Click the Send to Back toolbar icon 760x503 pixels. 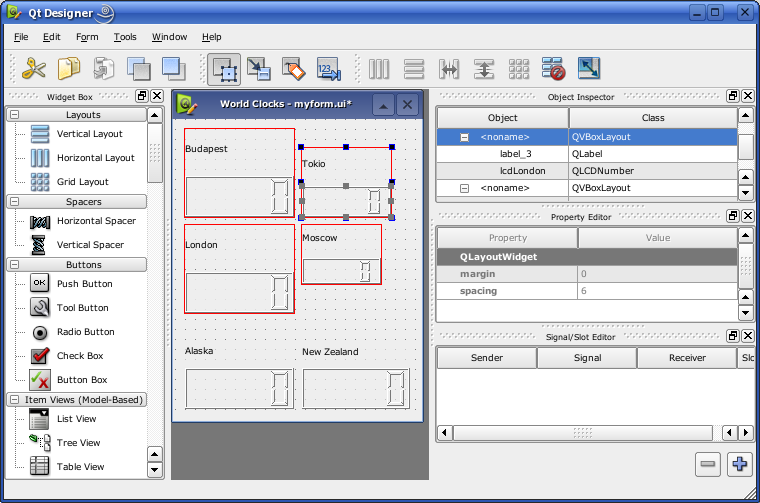(x=139, y=68)
